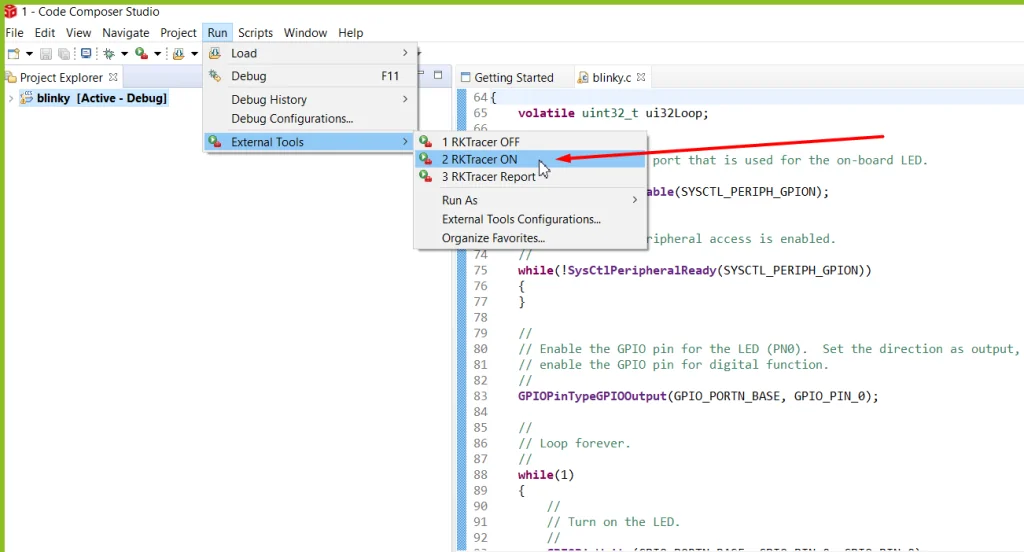Screen dimensions: 1024x552
Task: Open the Scripts menu
Action: (255, 33)
